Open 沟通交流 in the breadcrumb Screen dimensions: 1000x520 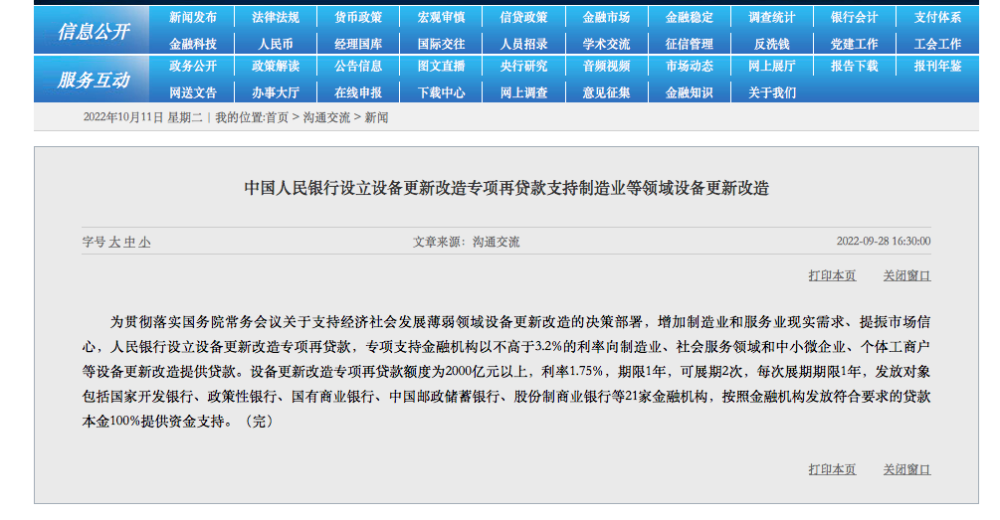click(327, 117)
